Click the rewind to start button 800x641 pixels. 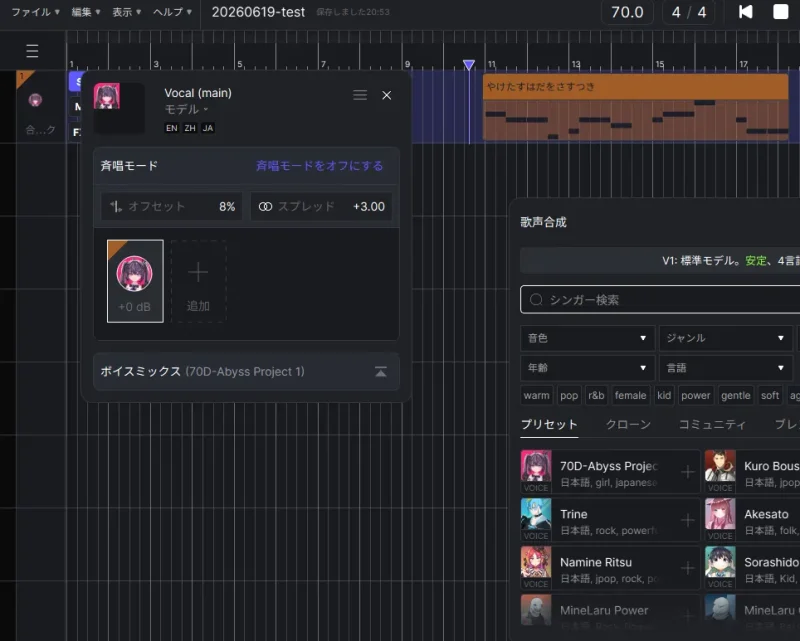click(745, 12)
